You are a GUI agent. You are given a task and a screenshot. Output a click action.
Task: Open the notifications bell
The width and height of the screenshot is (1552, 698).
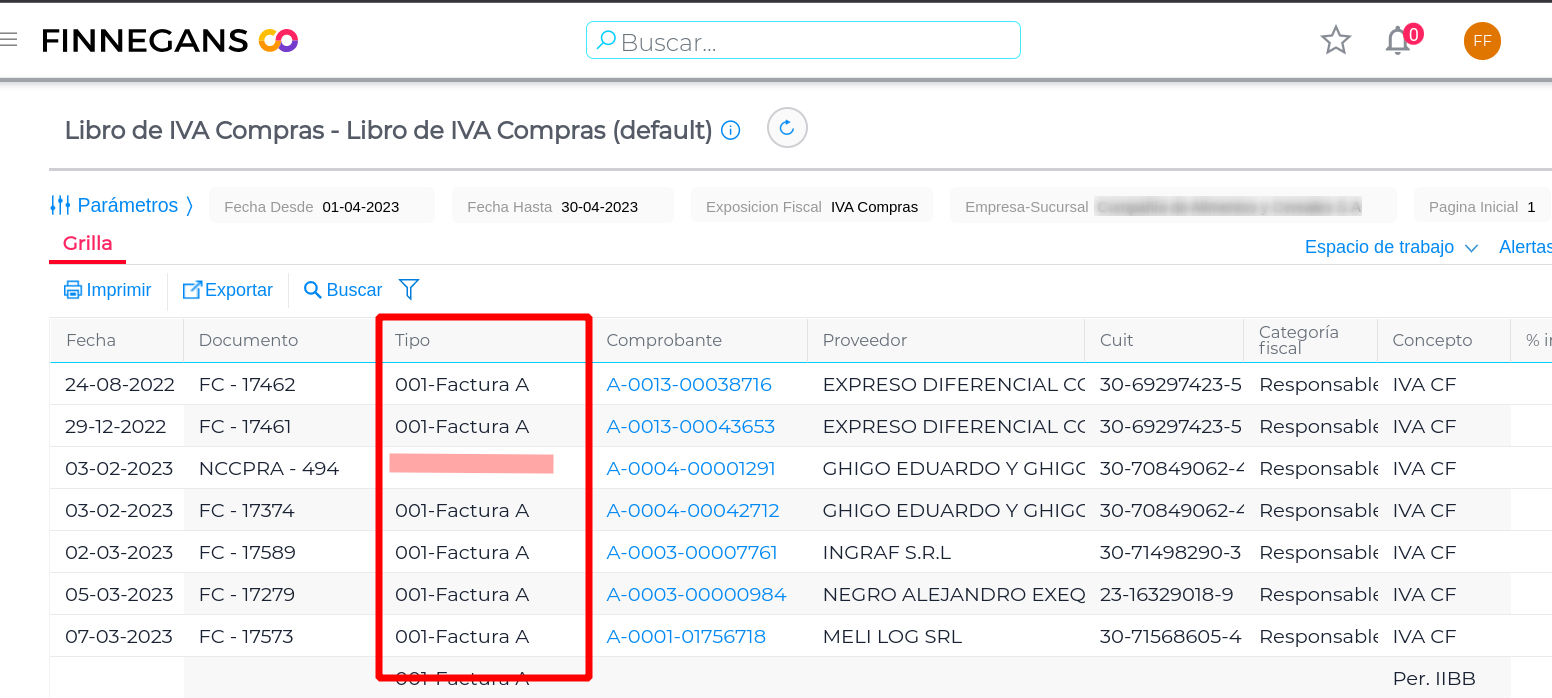pos(1397,41)
